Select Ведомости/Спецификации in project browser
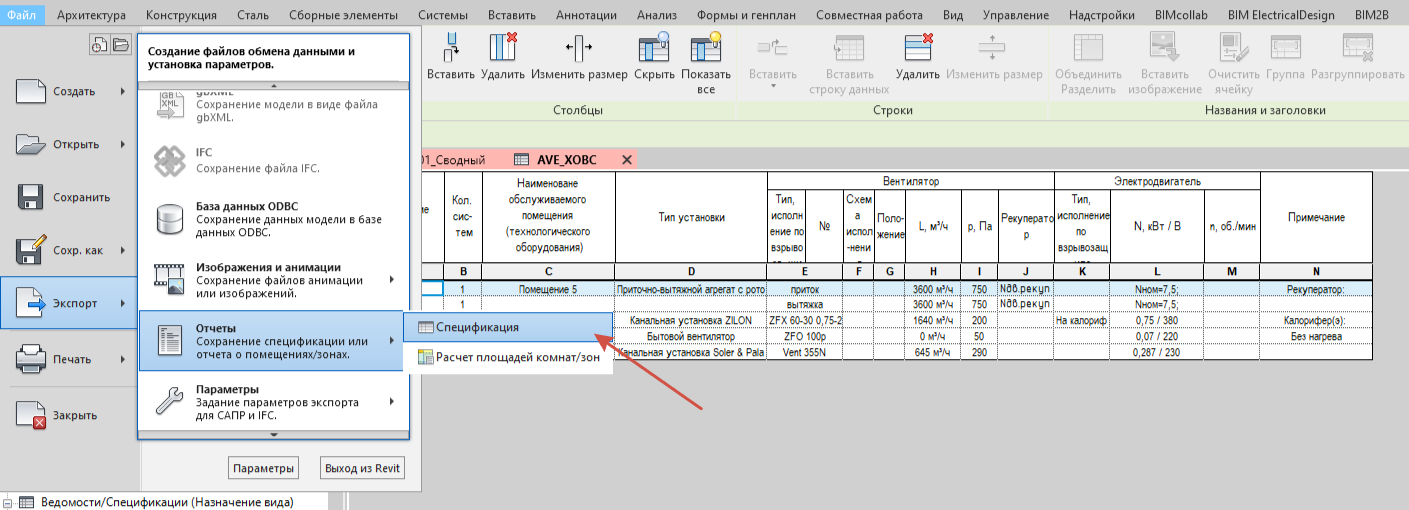 pyautogui.click(x=167, y=502)
